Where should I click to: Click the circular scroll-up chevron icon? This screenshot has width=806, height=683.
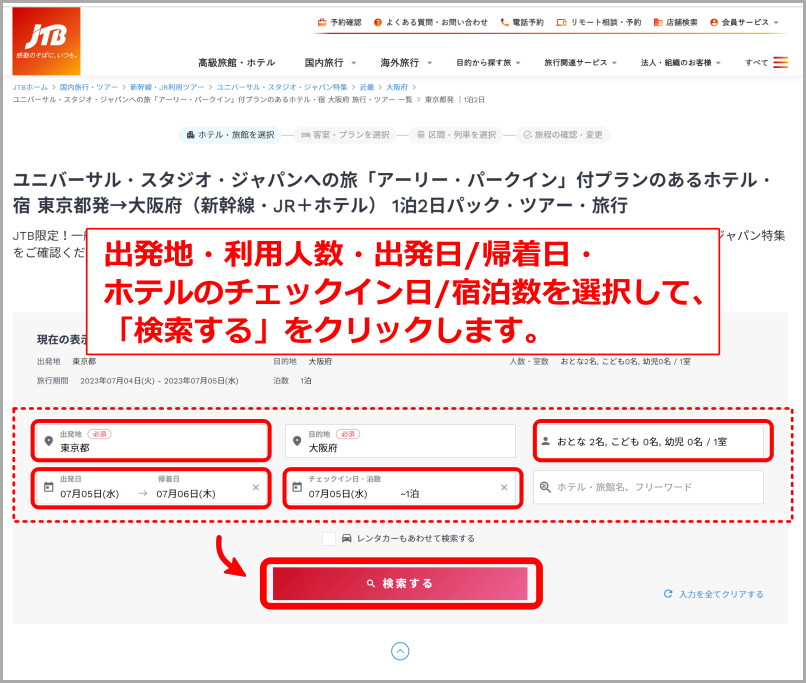tap(400, 651)
